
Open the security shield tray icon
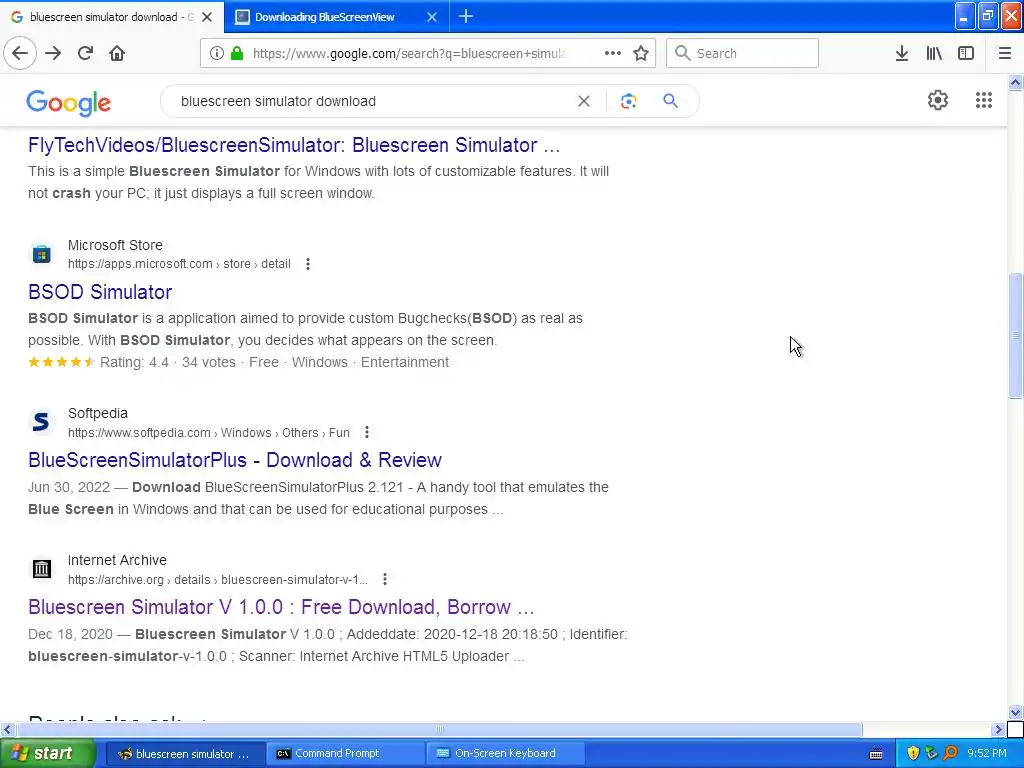tap(913, 754)
